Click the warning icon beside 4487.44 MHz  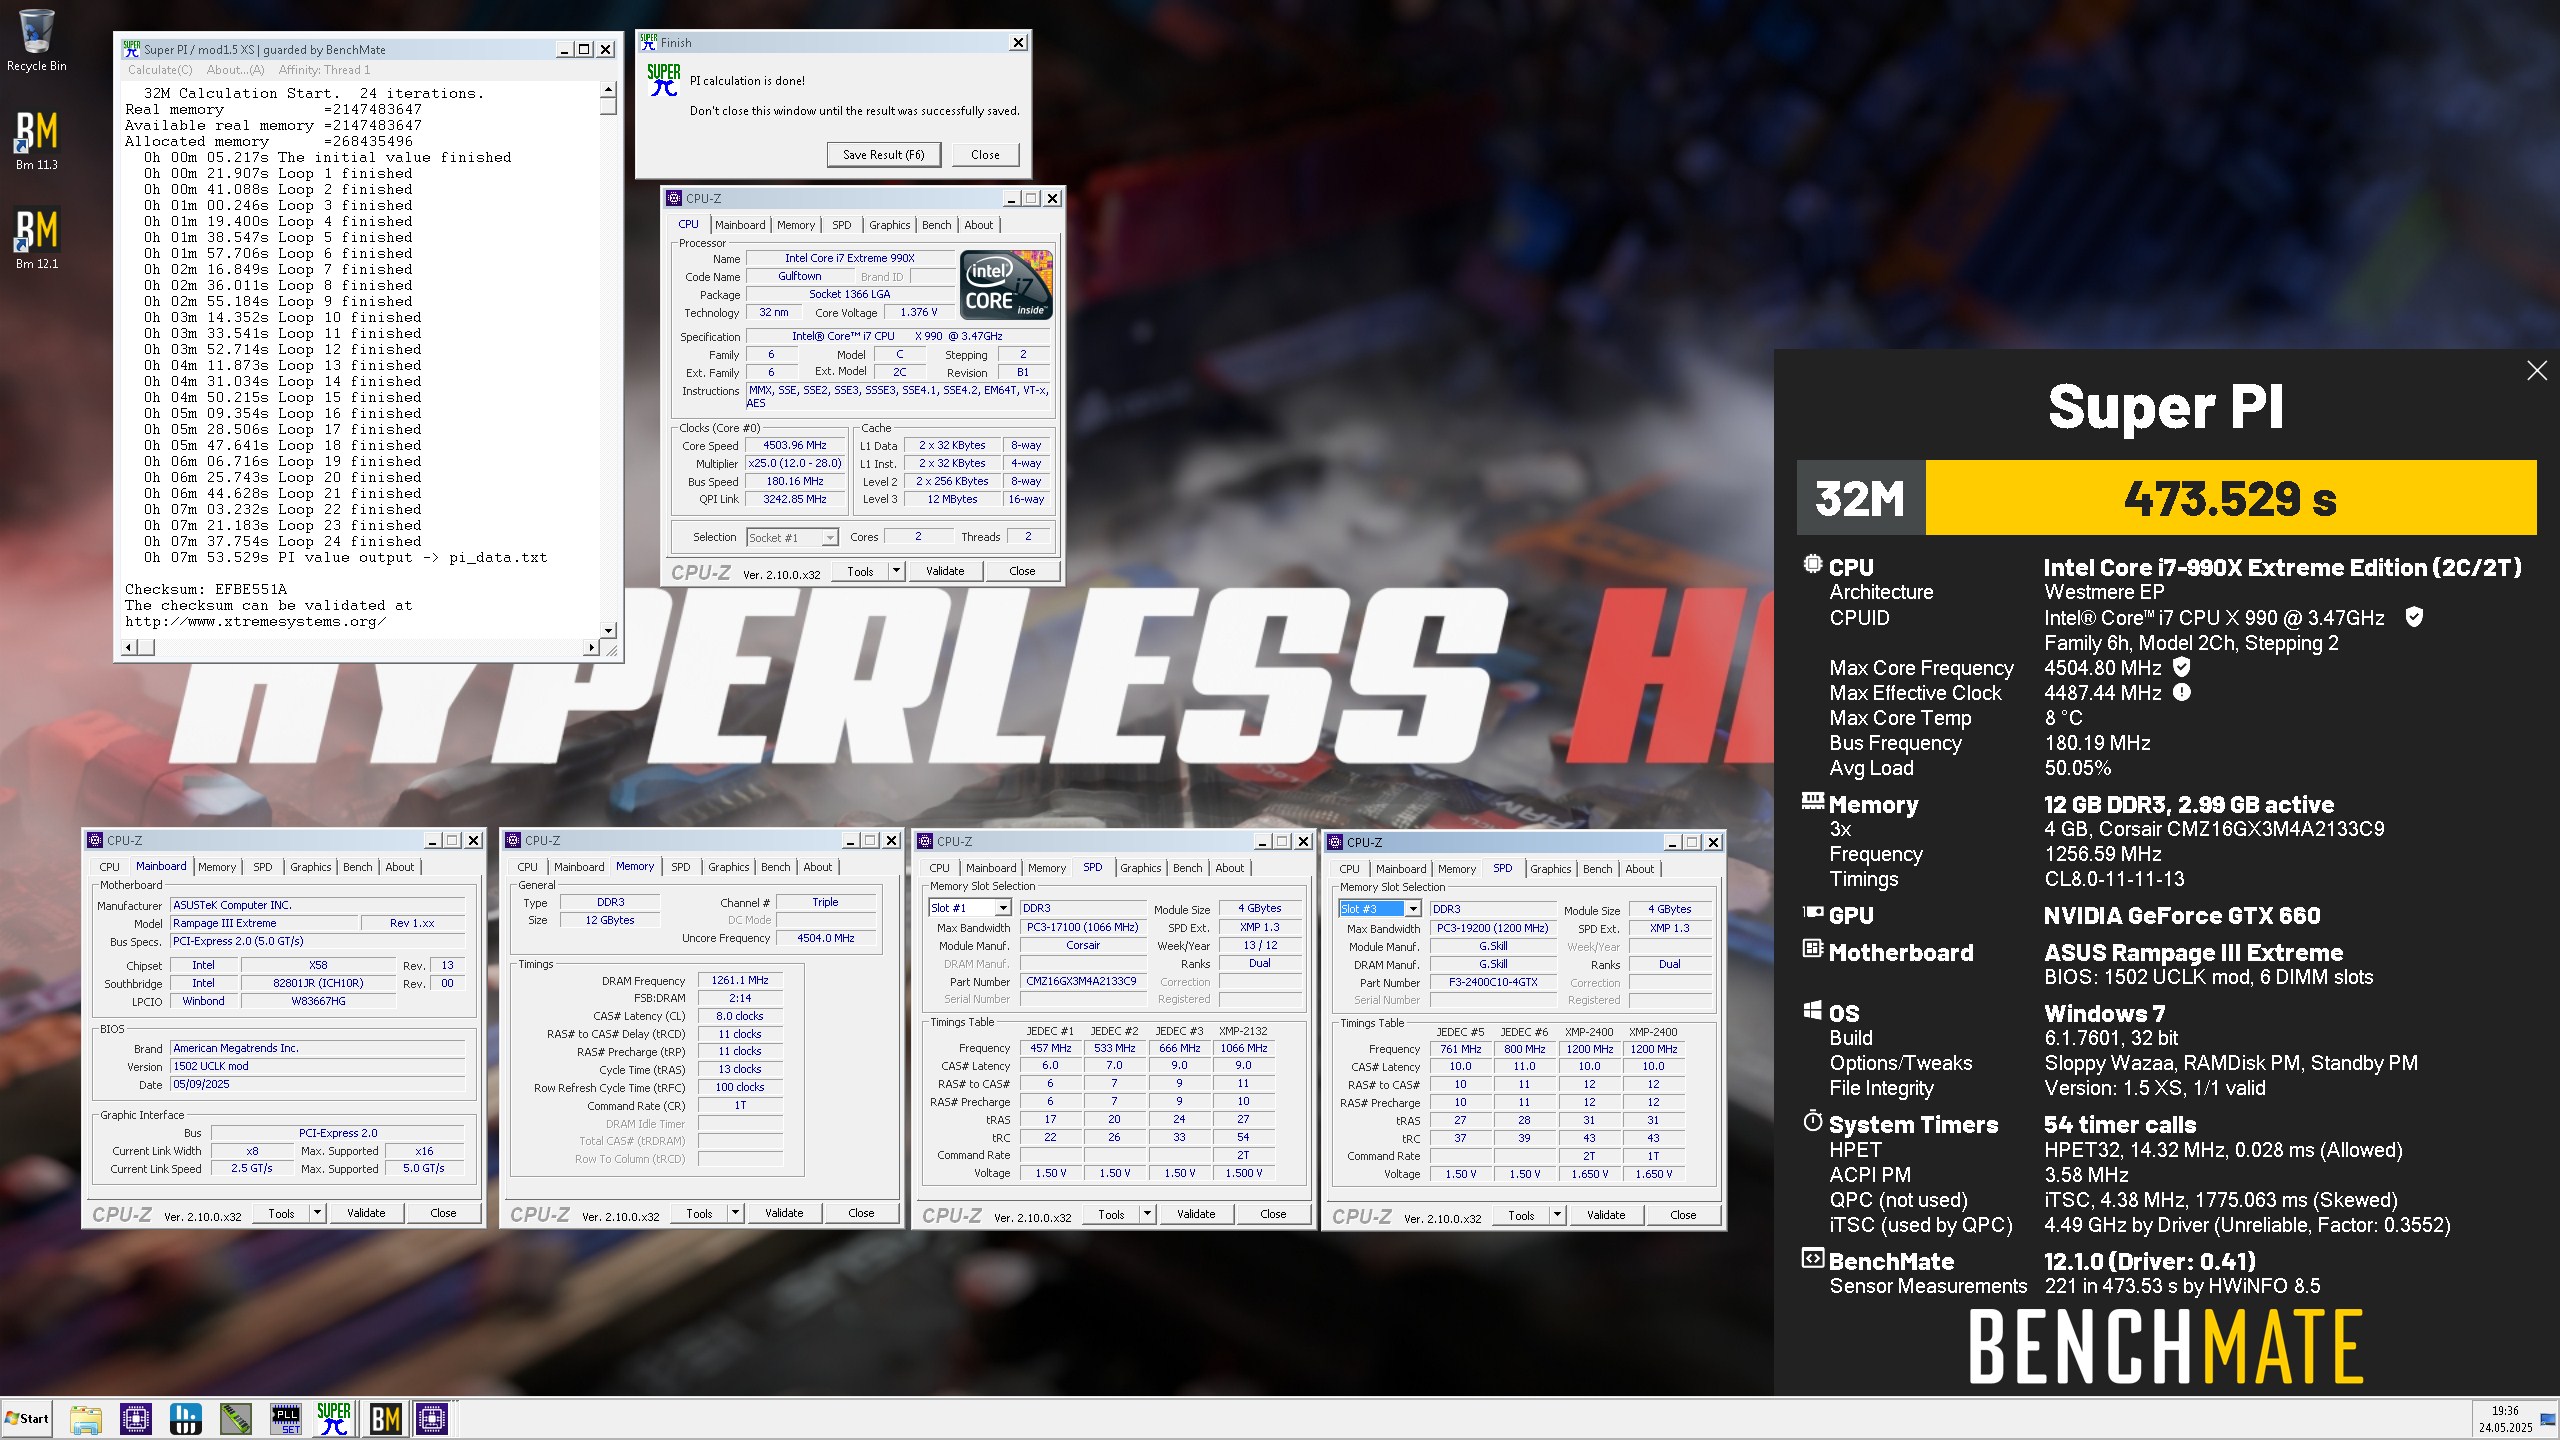2182,691
